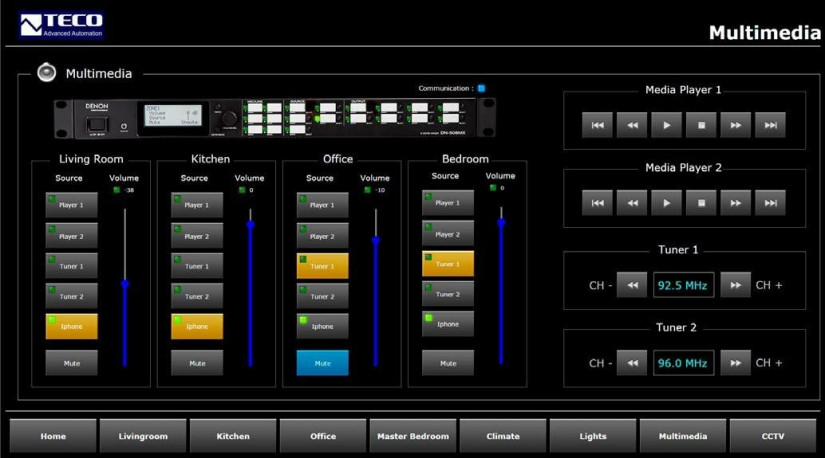
Task: Skip to previous track on Media Player 1
Action: pyautogui.click(x=597, y=125)
